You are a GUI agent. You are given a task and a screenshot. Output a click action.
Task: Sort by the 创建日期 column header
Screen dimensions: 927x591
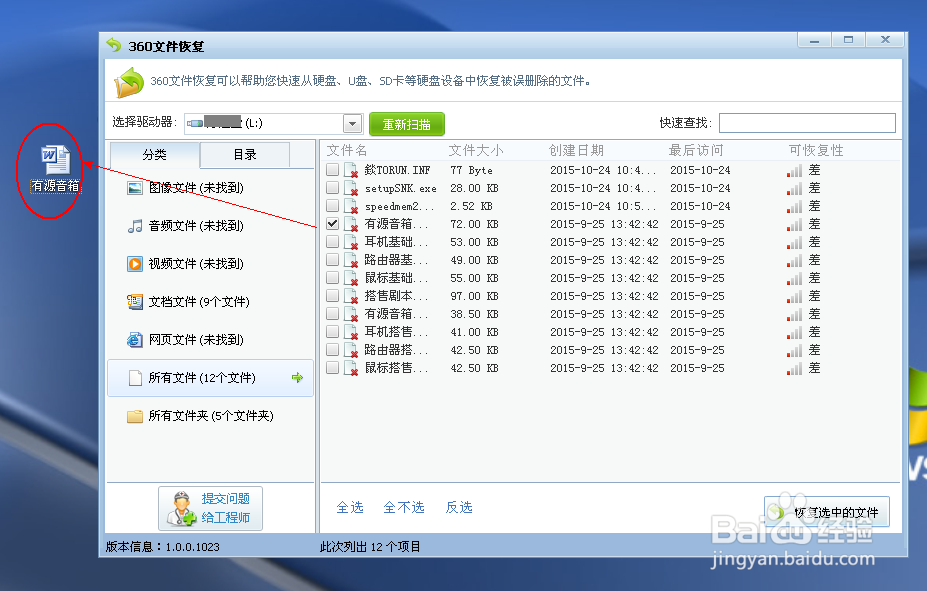576,150
